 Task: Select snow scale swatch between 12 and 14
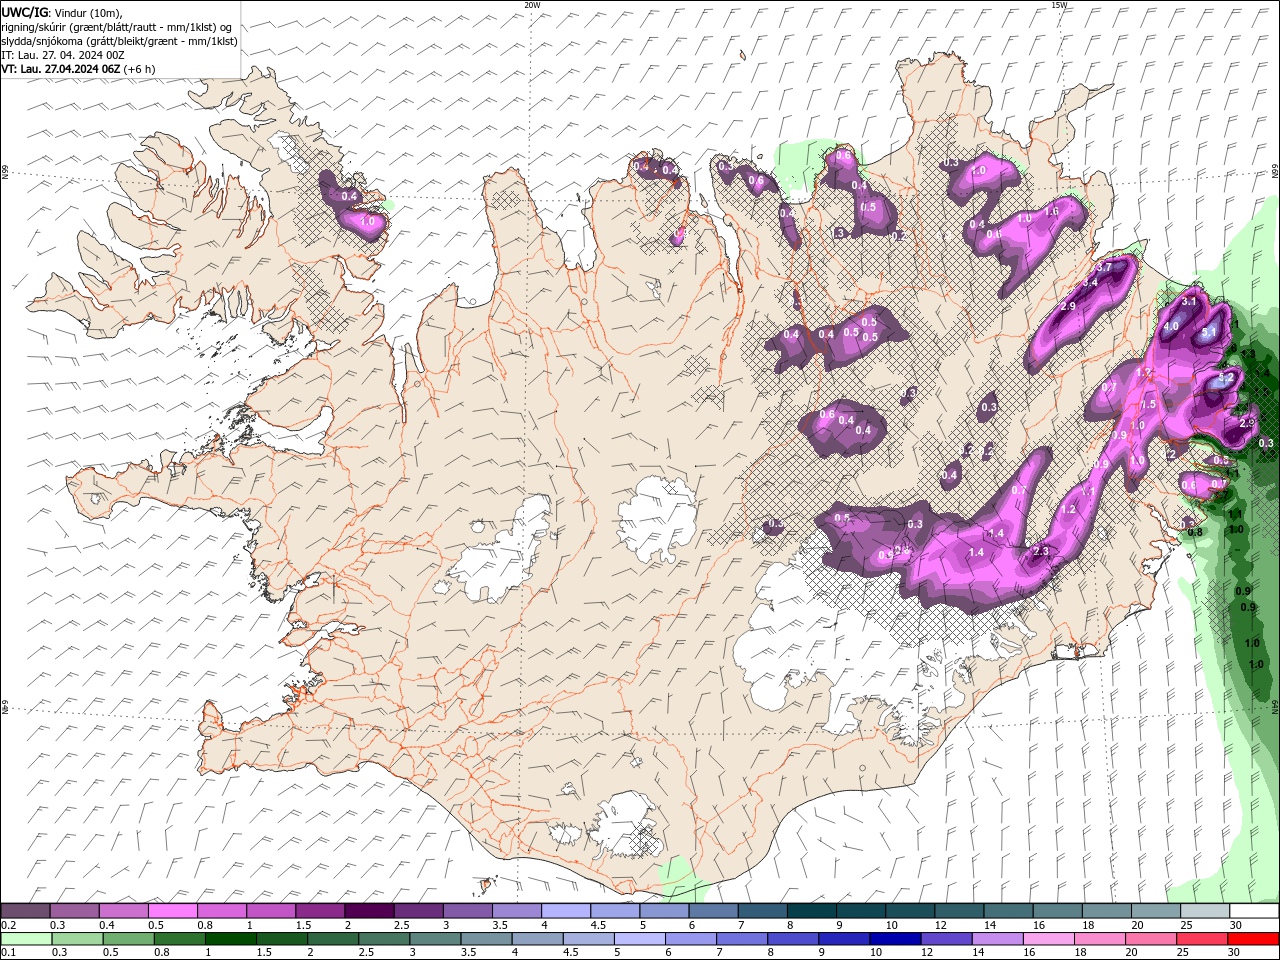[x=959, y=911]
